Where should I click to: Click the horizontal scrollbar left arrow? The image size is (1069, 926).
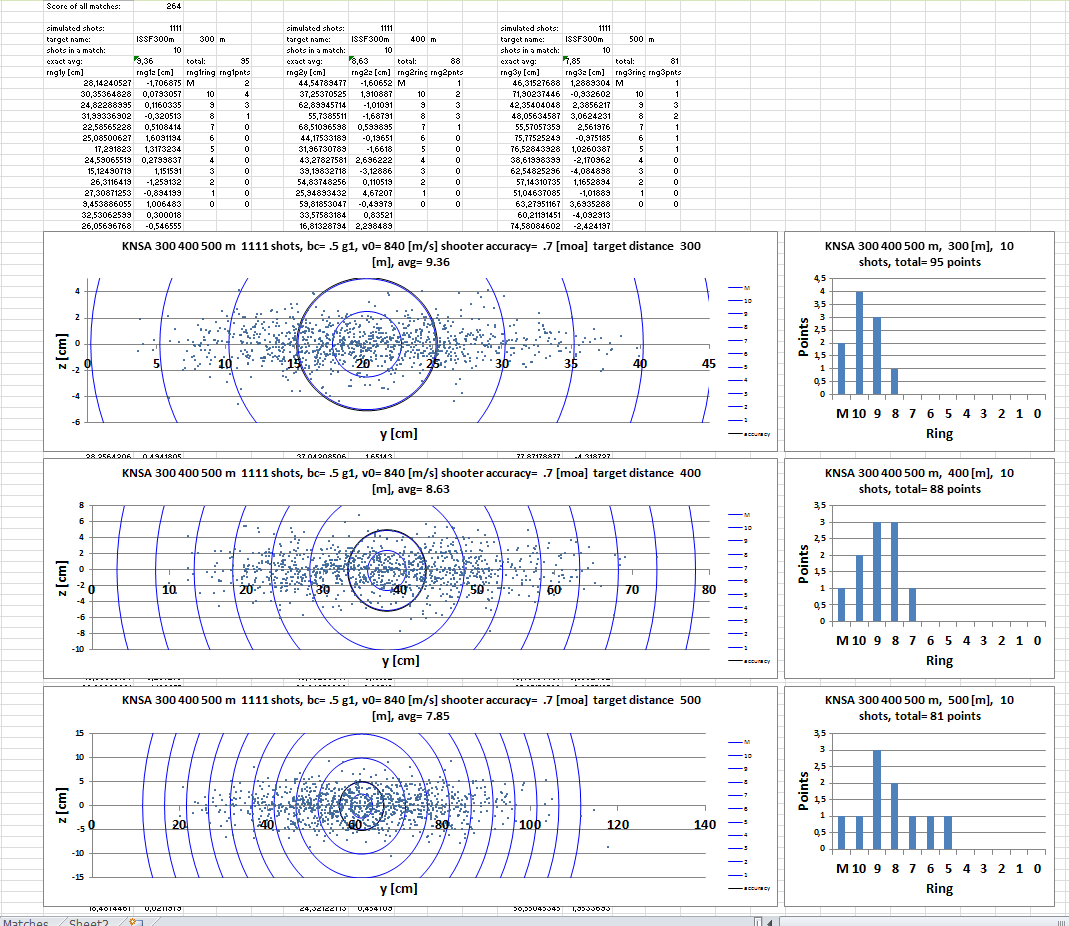click(x=770, y=922)
